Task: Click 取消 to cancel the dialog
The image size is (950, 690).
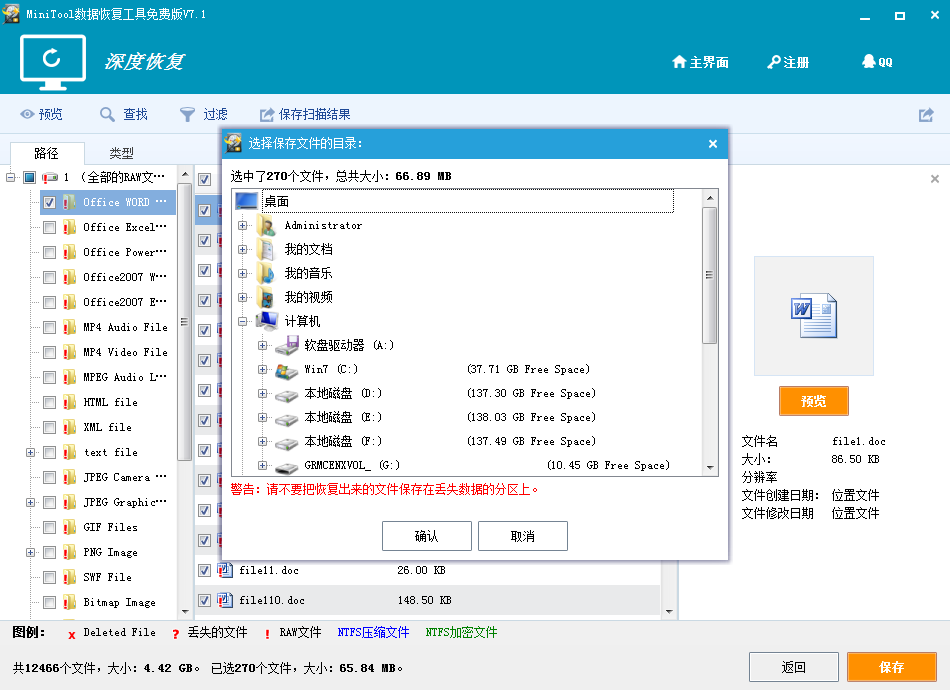Action: 523,536
